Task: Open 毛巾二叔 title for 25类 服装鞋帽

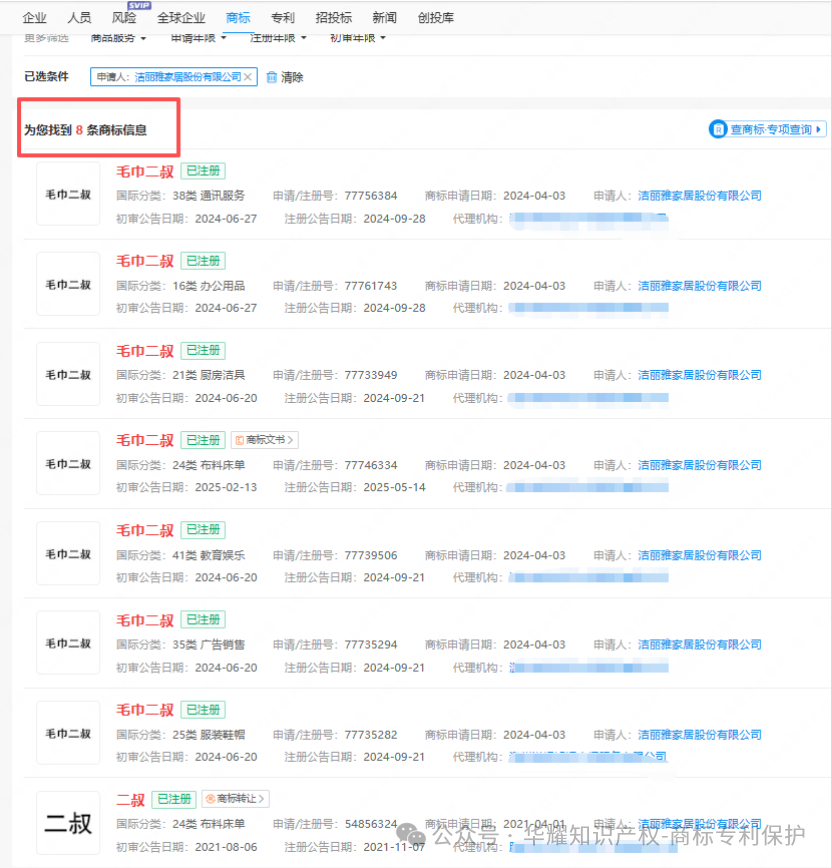Action: point(145,710)
